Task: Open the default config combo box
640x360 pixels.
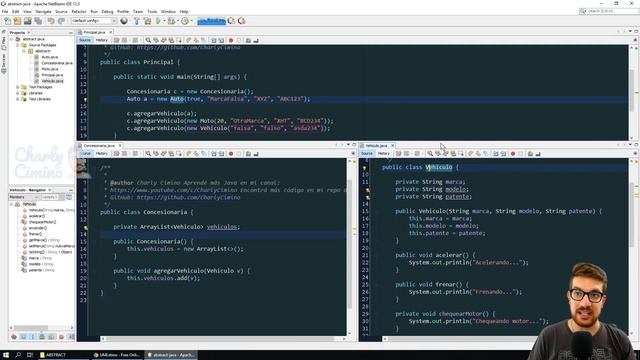Action: click(94, 21)
